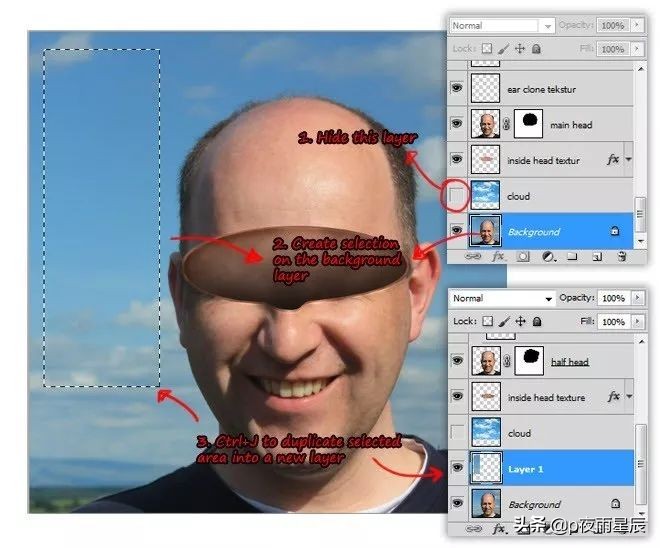Select highlighted Background layer name

point(534,231)
